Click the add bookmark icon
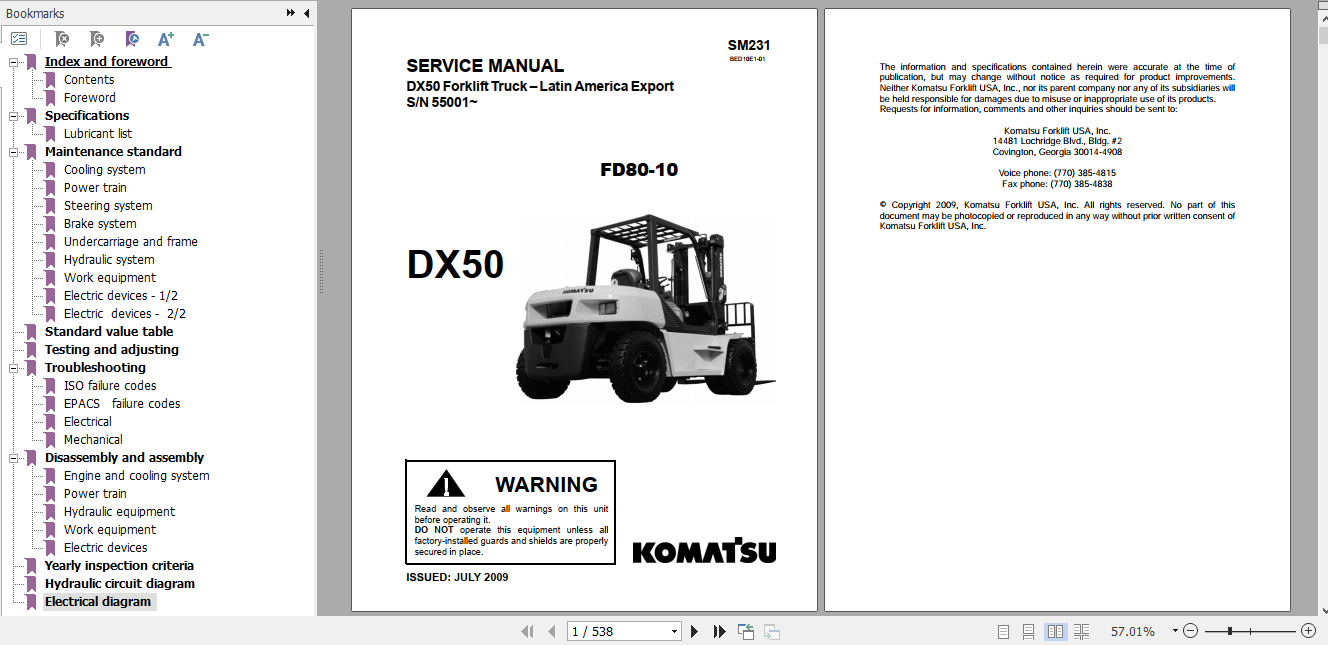Viewport: 1328px width, 645px height. [96, 39]
